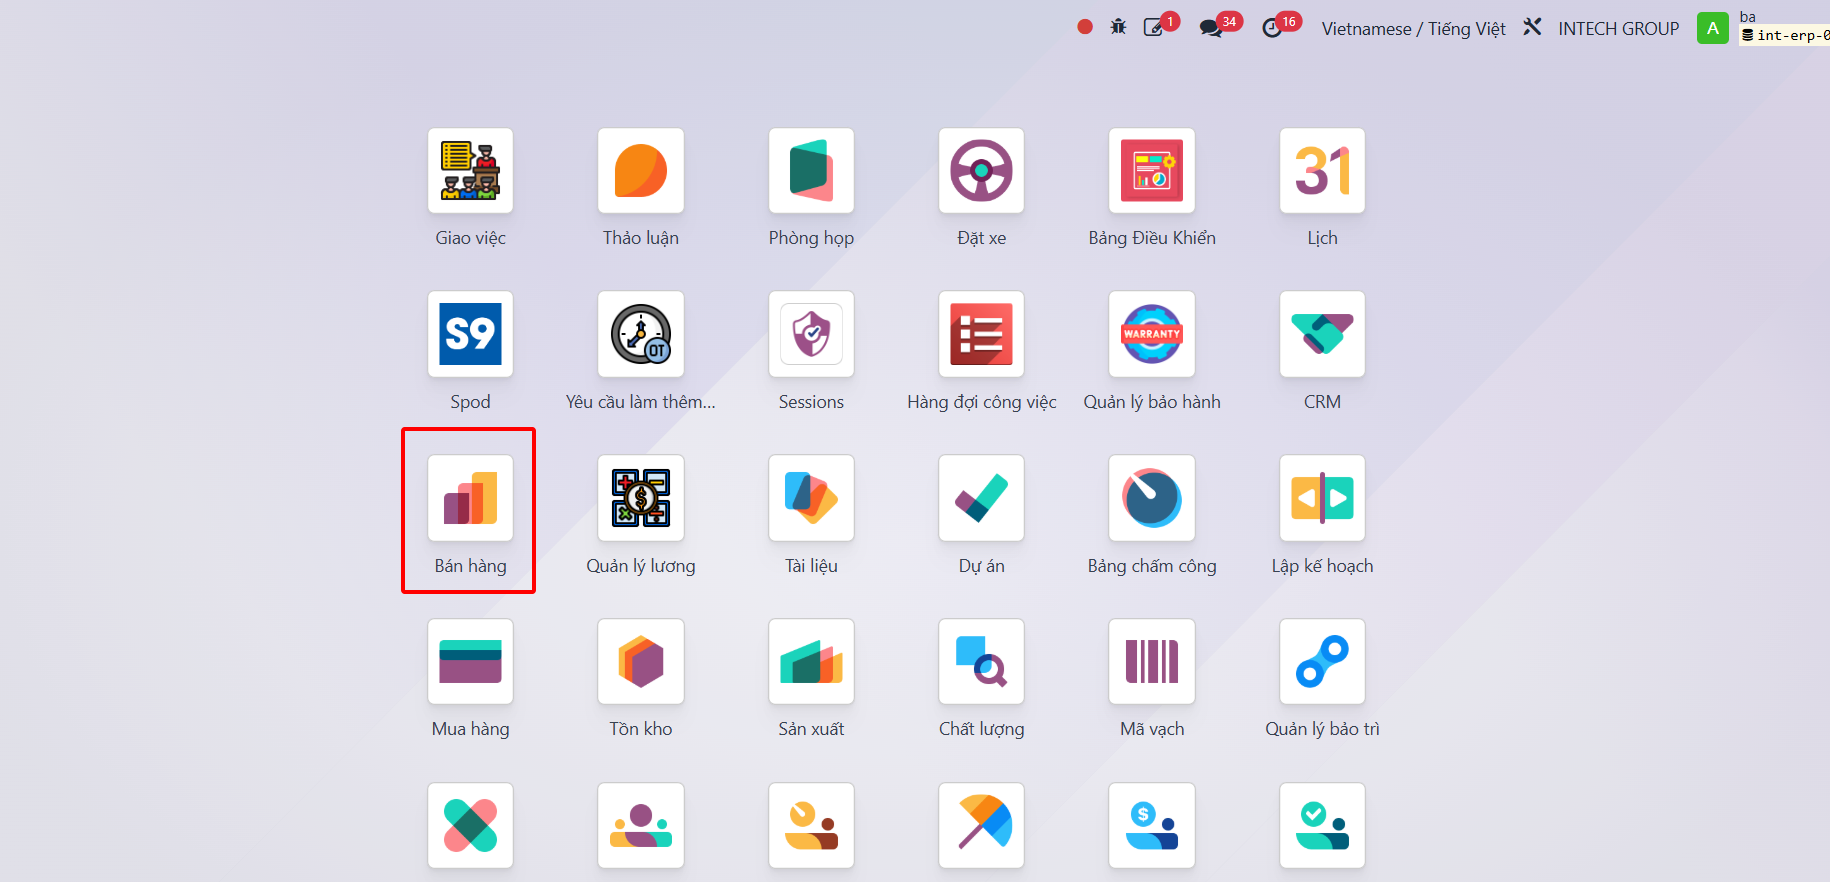Screen dimensions: 1830x882
Task: Open the INTECH GROUP company switcher
Action: (1618, 29)
